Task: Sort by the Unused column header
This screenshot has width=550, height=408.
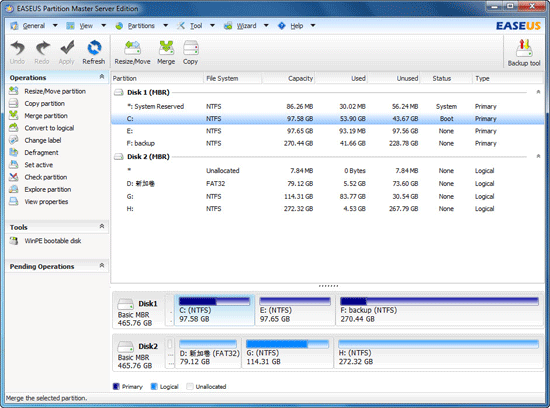Action: coord(394,78)
